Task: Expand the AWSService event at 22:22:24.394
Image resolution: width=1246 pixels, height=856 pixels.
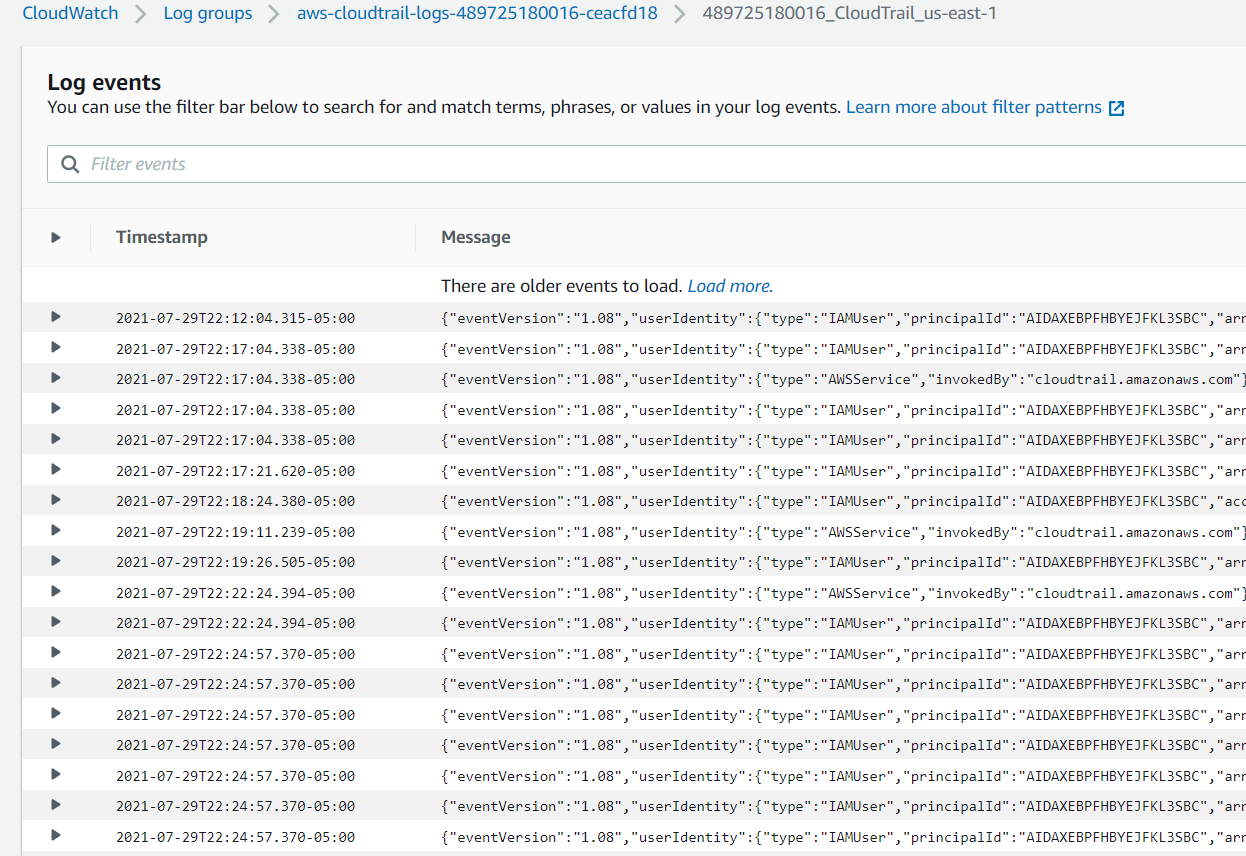Action: [56, 592]
